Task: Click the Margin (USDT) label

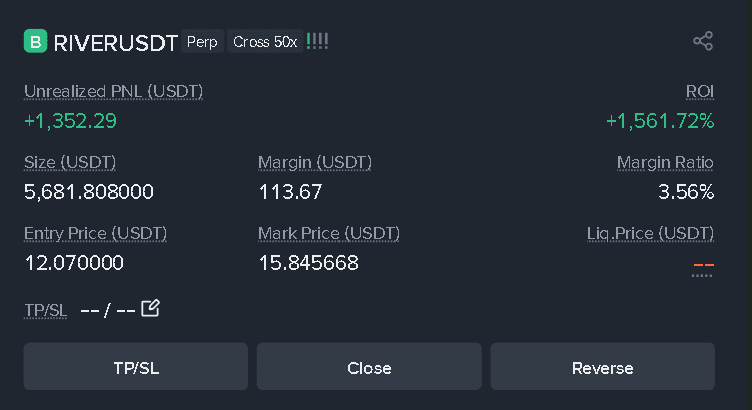Action: pyautogui.click(x=315, y=163)
